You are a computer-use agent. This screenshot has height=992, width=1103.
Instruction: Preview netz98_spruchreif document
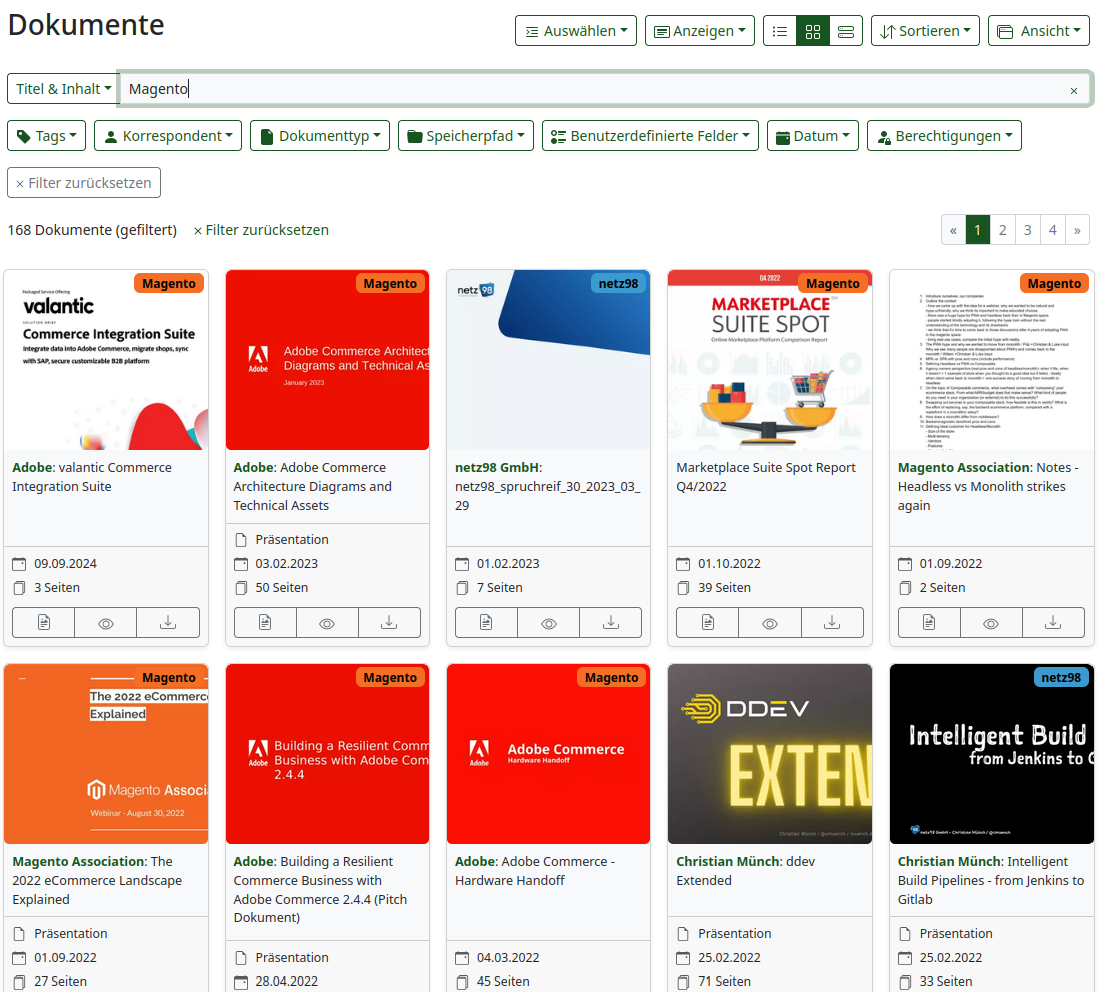pyautogui.click(x=549, y=623)
